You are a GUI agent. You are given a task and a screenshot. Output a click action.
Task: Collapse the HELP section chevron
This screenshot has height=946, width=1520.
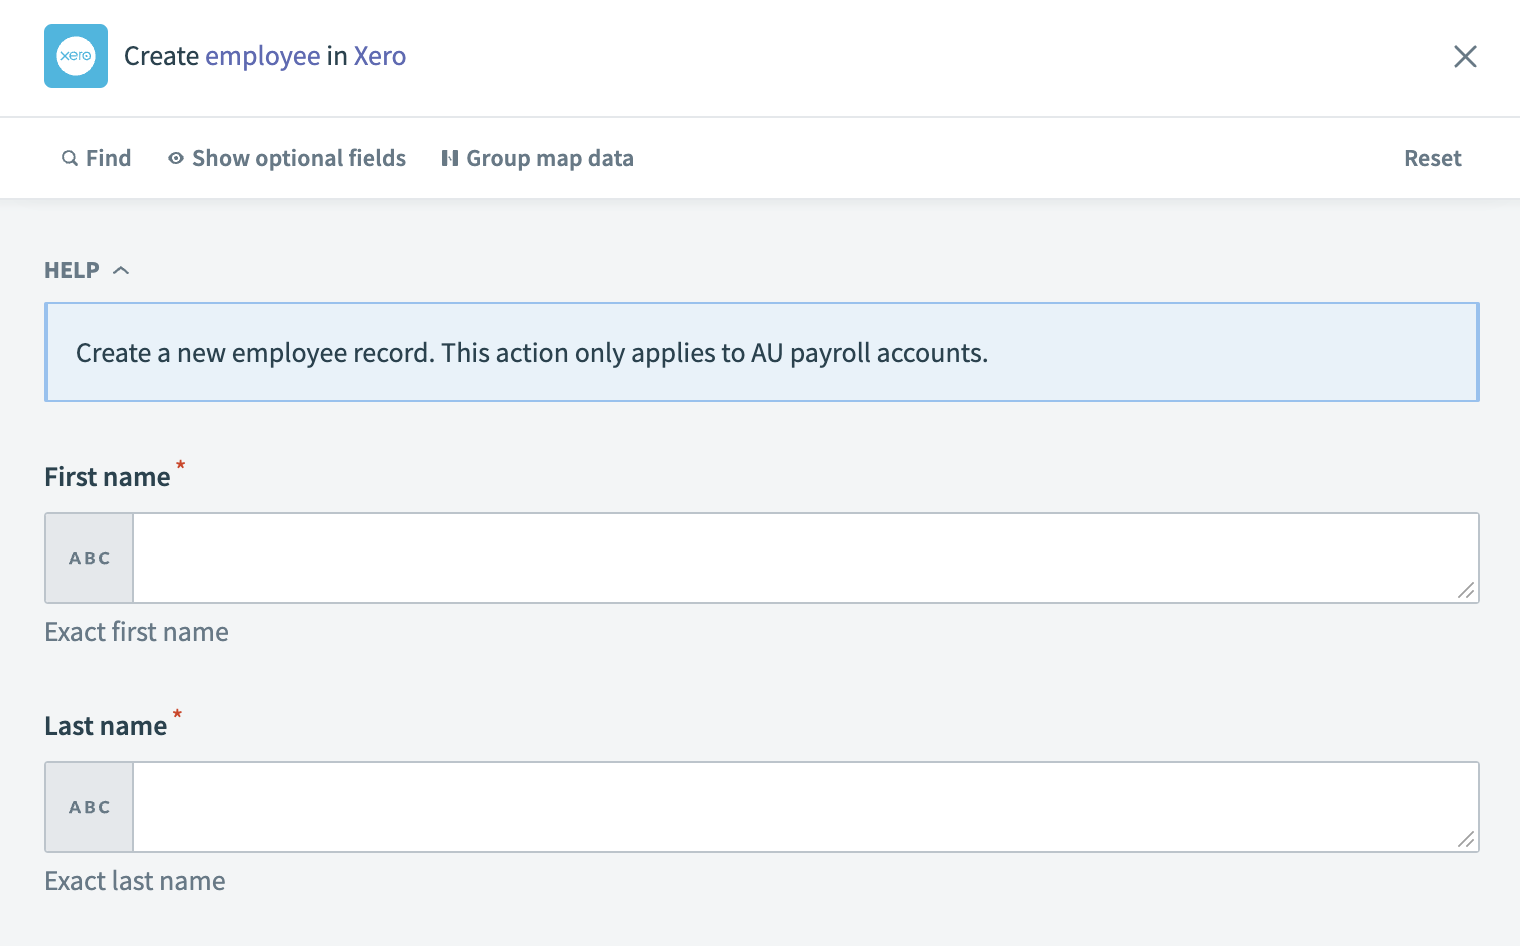click(x=121, y=270)
